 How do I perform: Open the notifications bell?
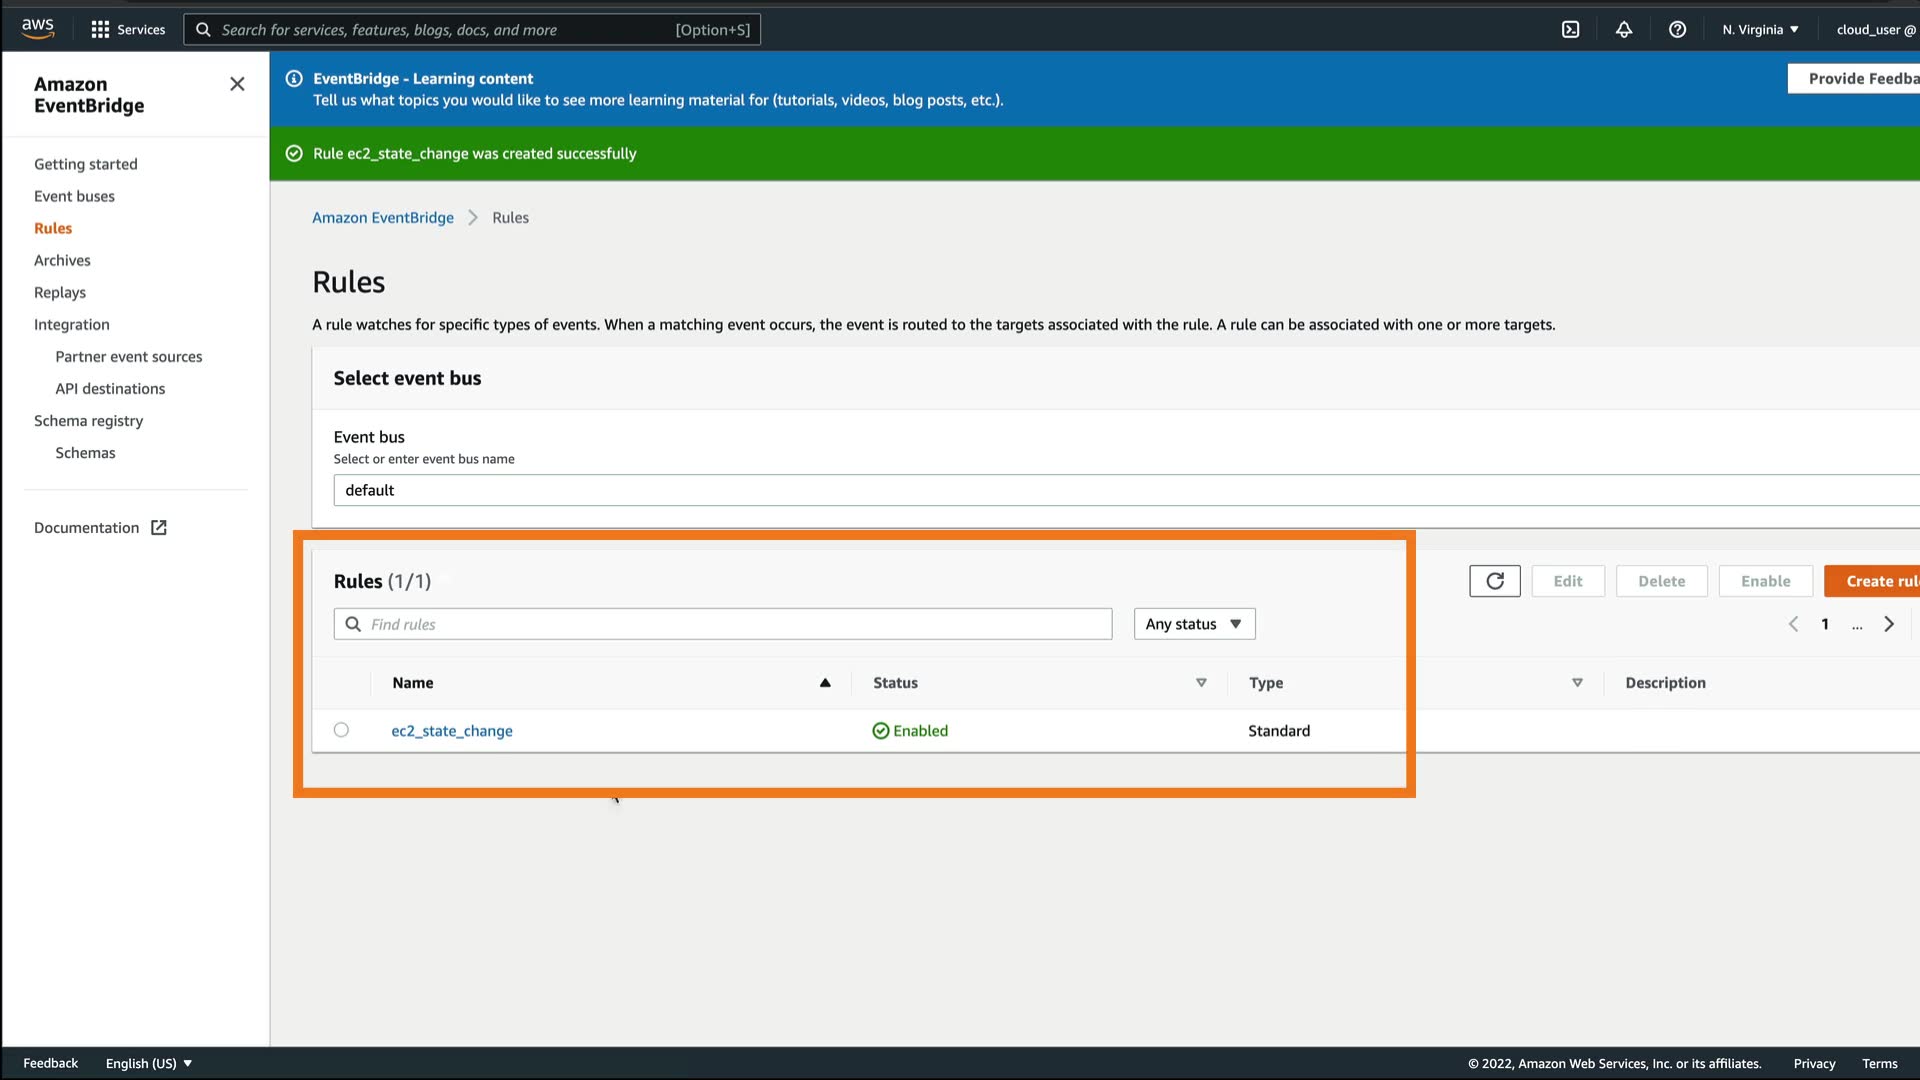1624,30
